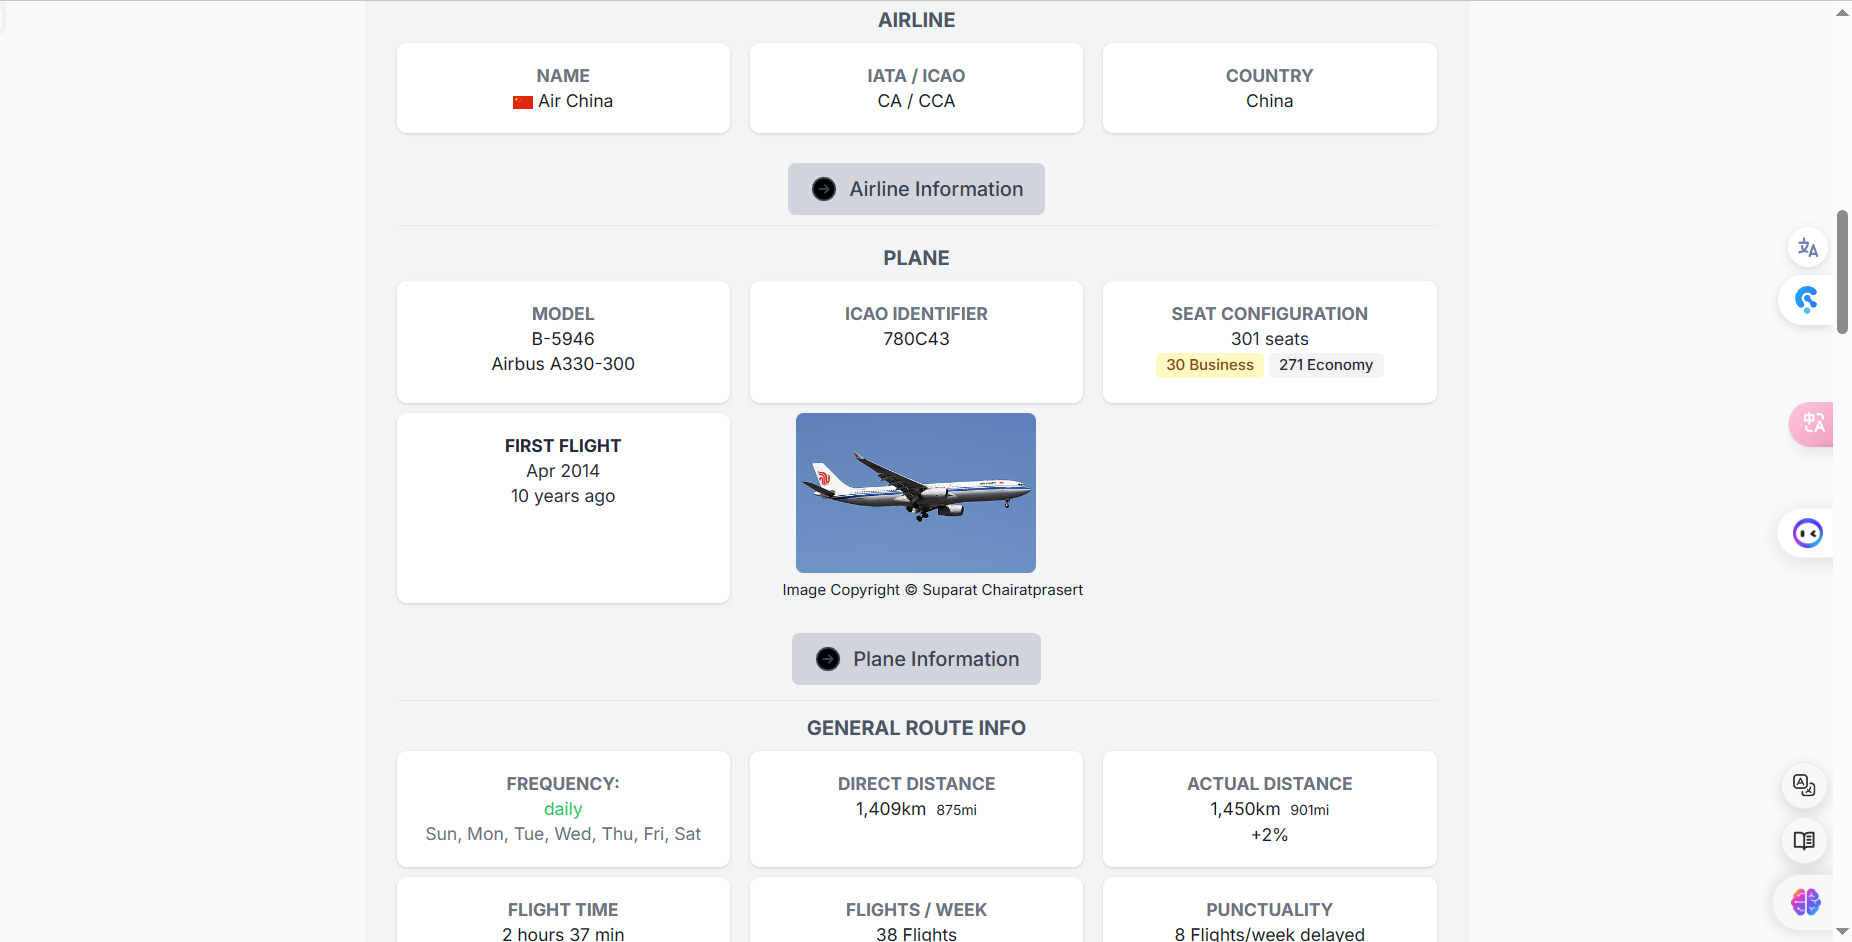Click the China flag next to Air China
The image size is (1852, 942).
523,102
